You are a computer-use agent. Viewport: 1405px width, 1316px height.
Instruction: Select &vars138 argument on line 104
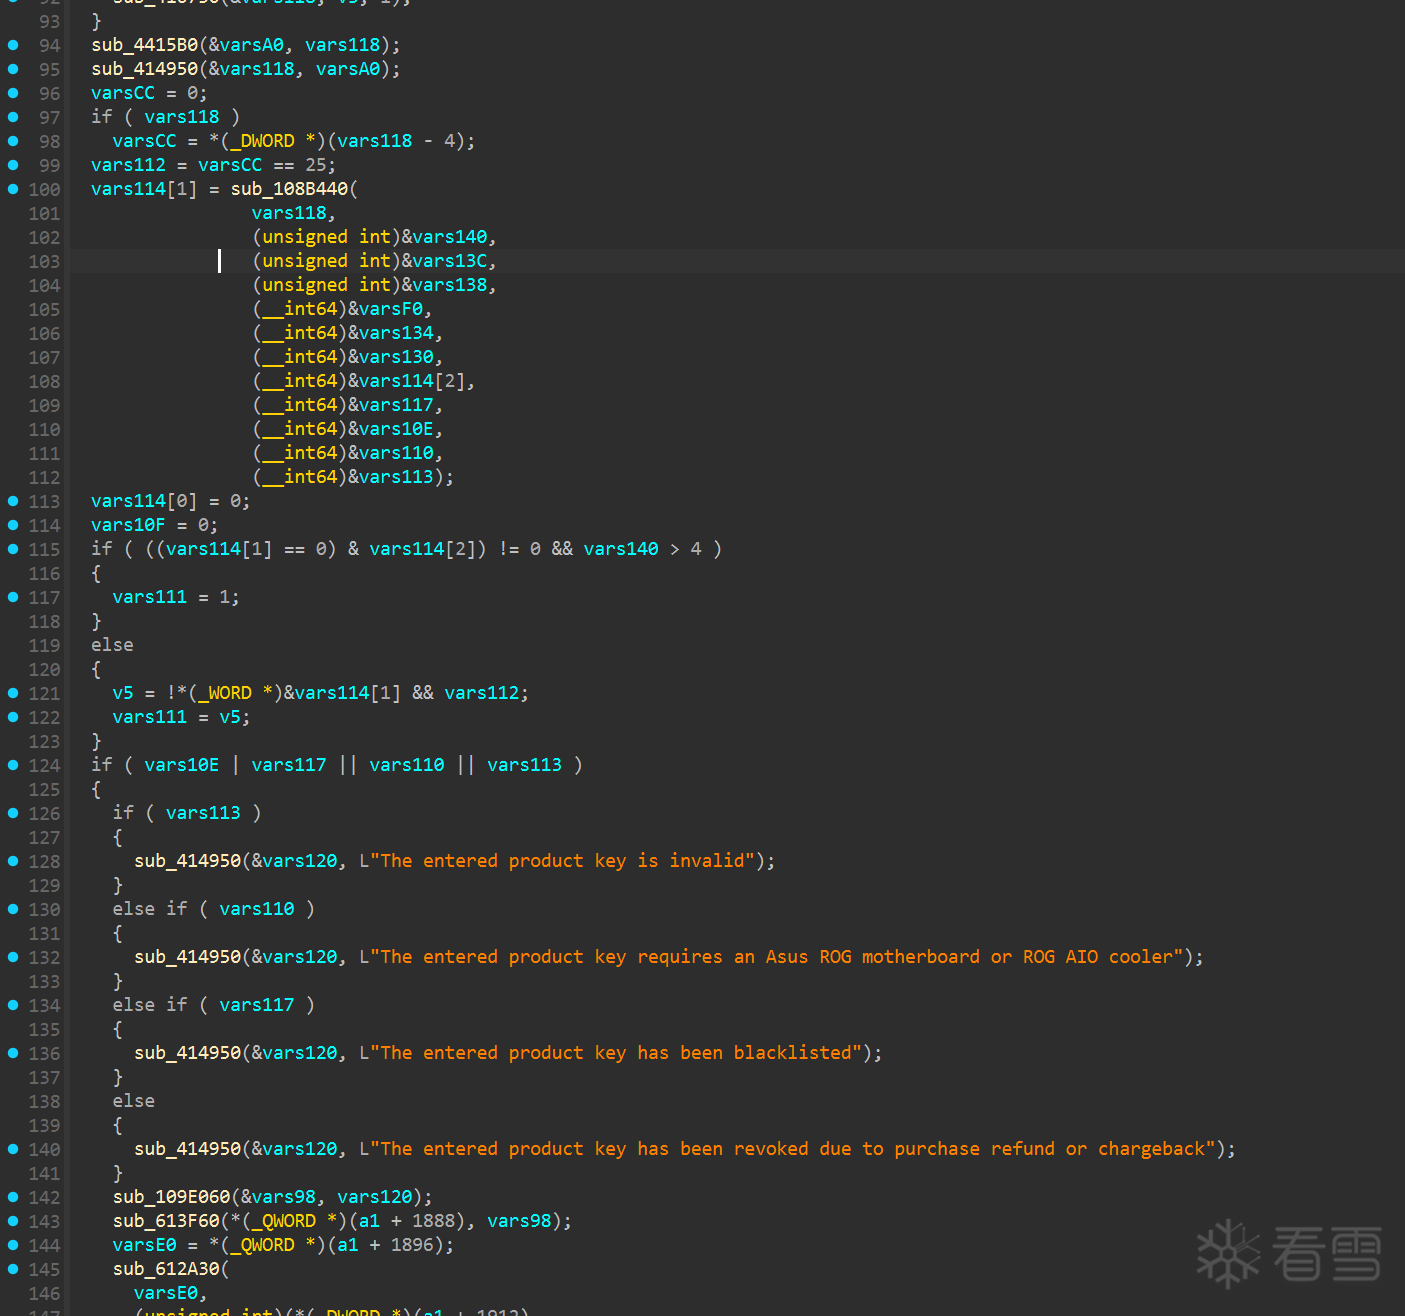444,285
